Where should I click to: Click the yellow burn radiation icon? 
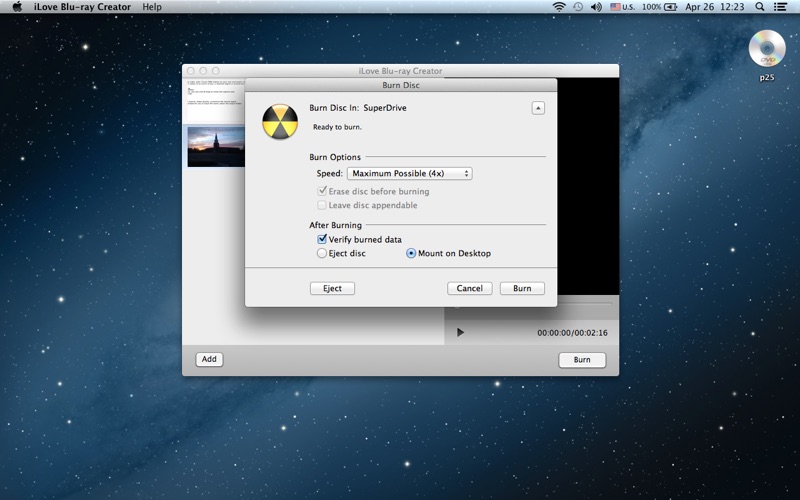[280, 121]
